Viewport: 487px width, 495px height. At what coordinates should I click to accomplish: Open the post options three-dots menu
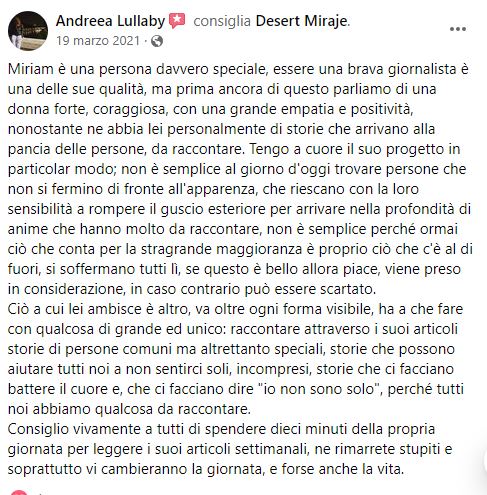pyautogui.click(x=458, y=29)
